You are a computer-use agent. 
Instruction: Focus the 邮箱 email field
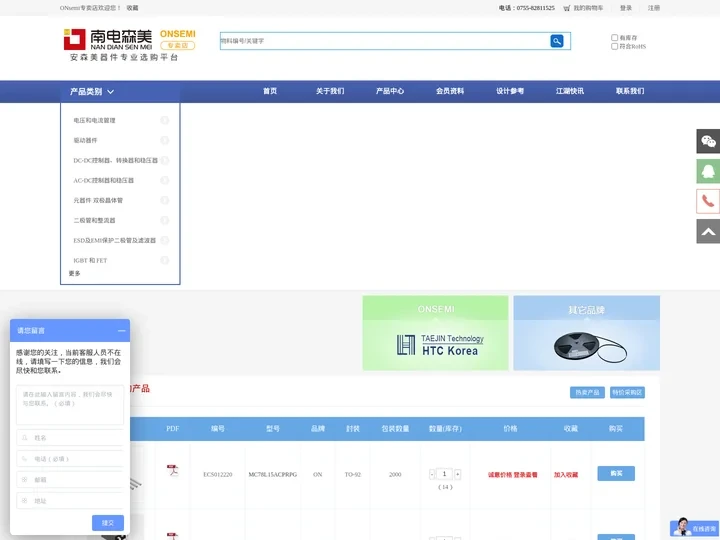pos(70,479)
